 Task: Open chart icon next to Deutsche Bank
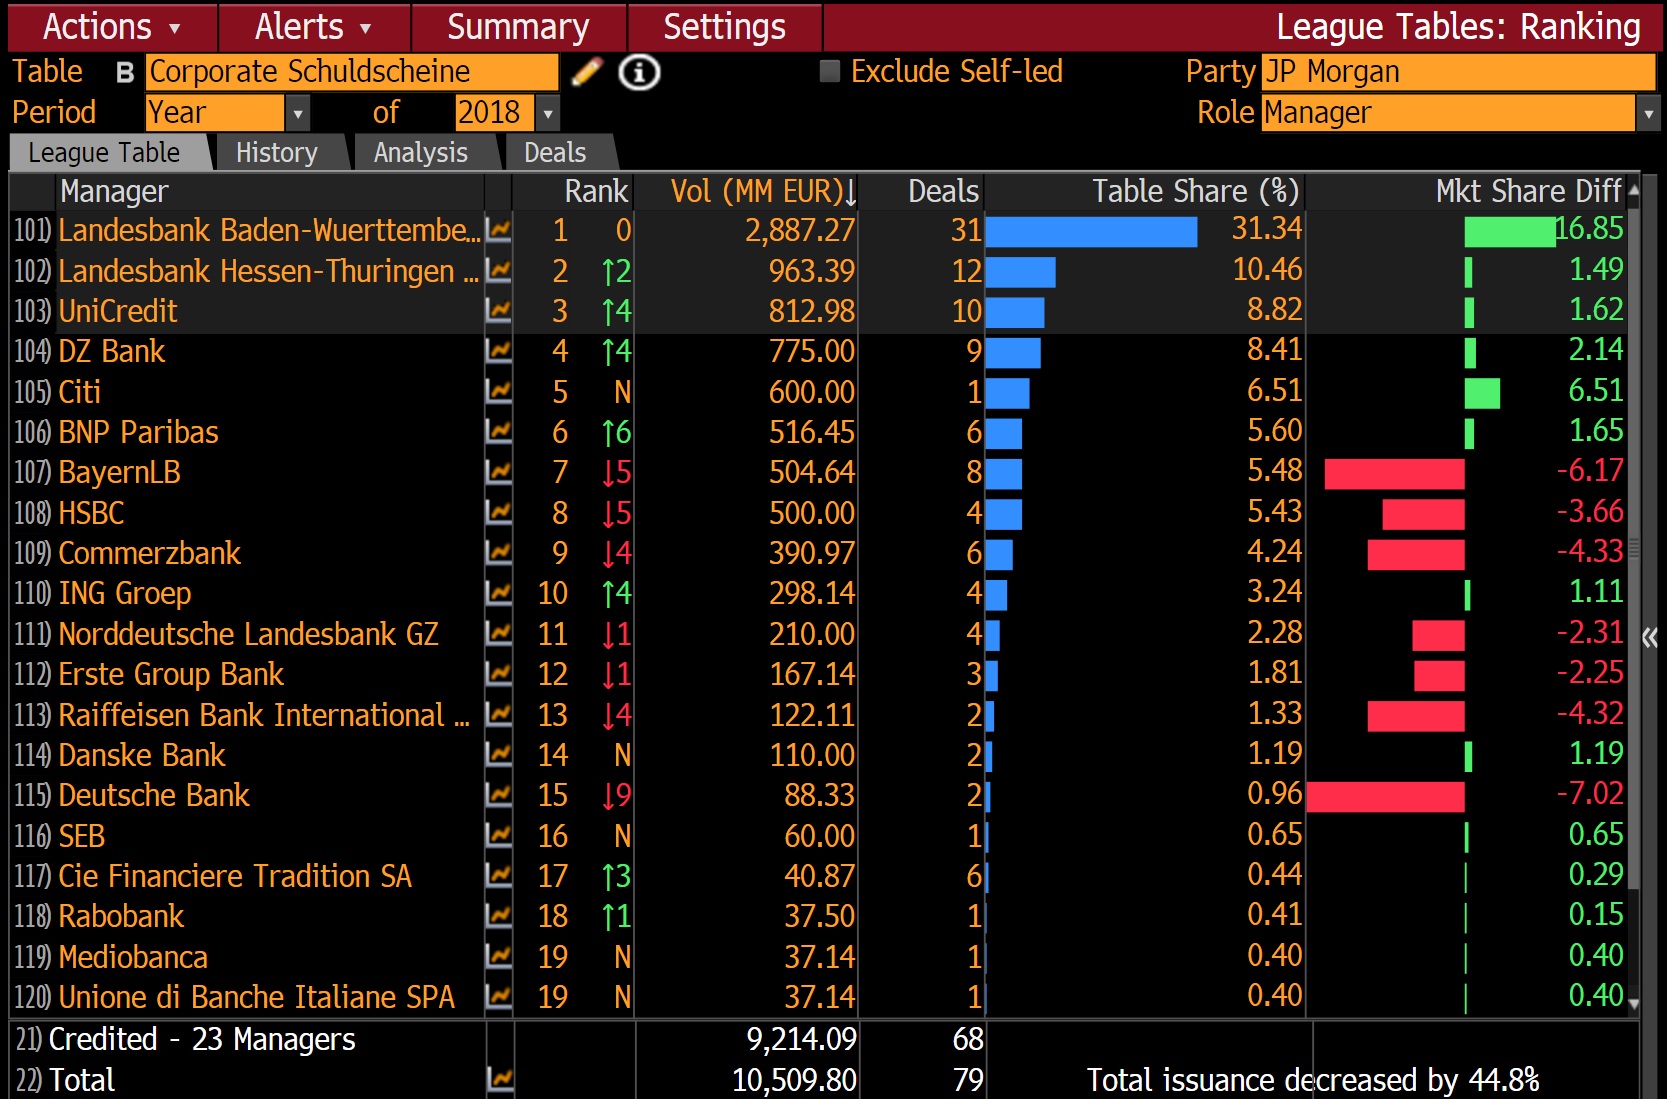497,796
